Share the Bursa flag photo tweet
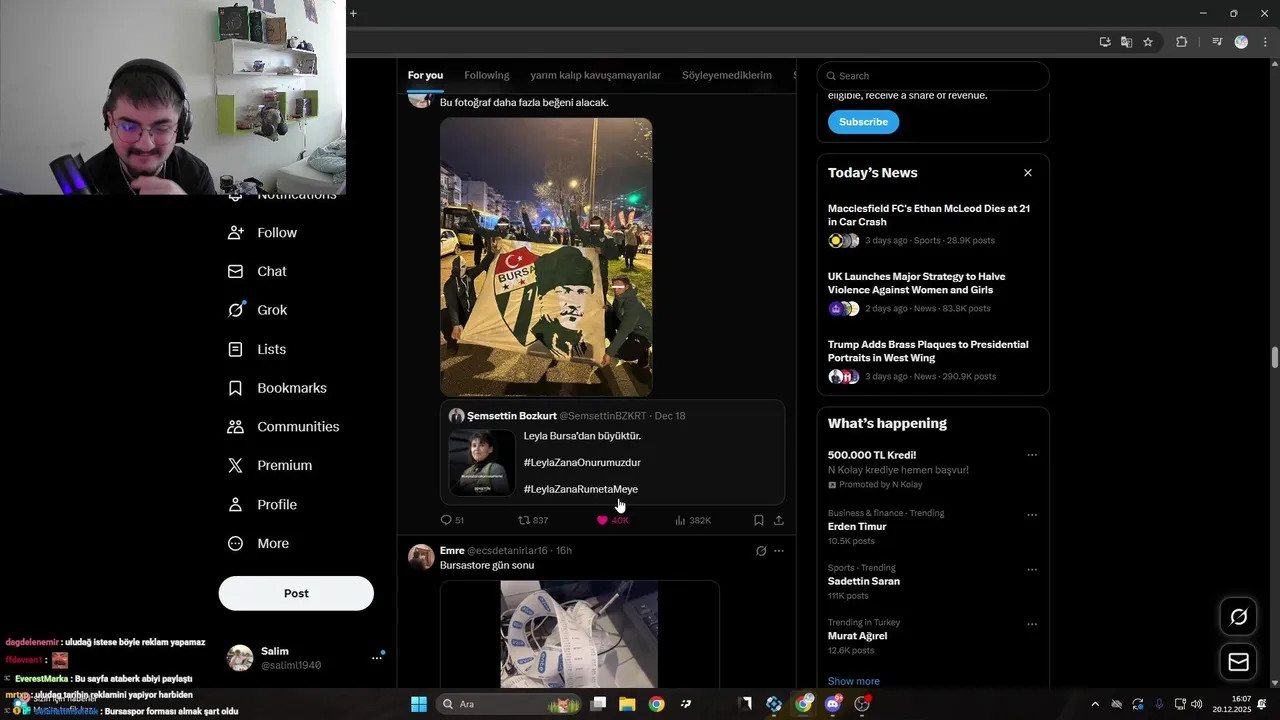 (x=779, y=520)
